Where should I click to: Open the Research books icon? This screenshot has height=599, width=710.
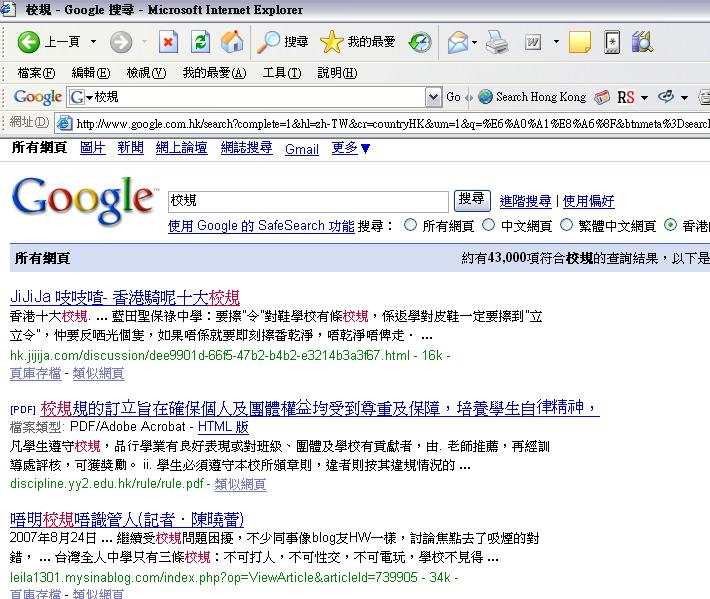[642, 42]
